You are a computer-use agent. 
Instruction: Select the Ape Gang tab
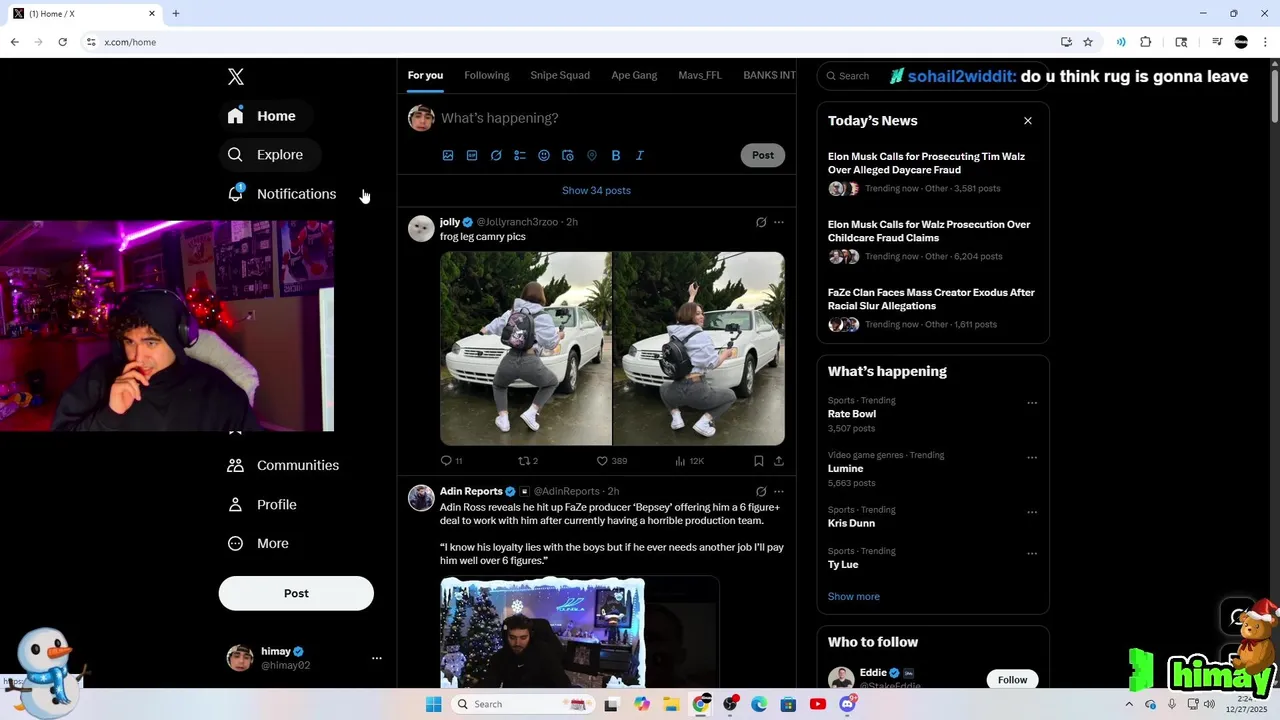coord(634,75)
